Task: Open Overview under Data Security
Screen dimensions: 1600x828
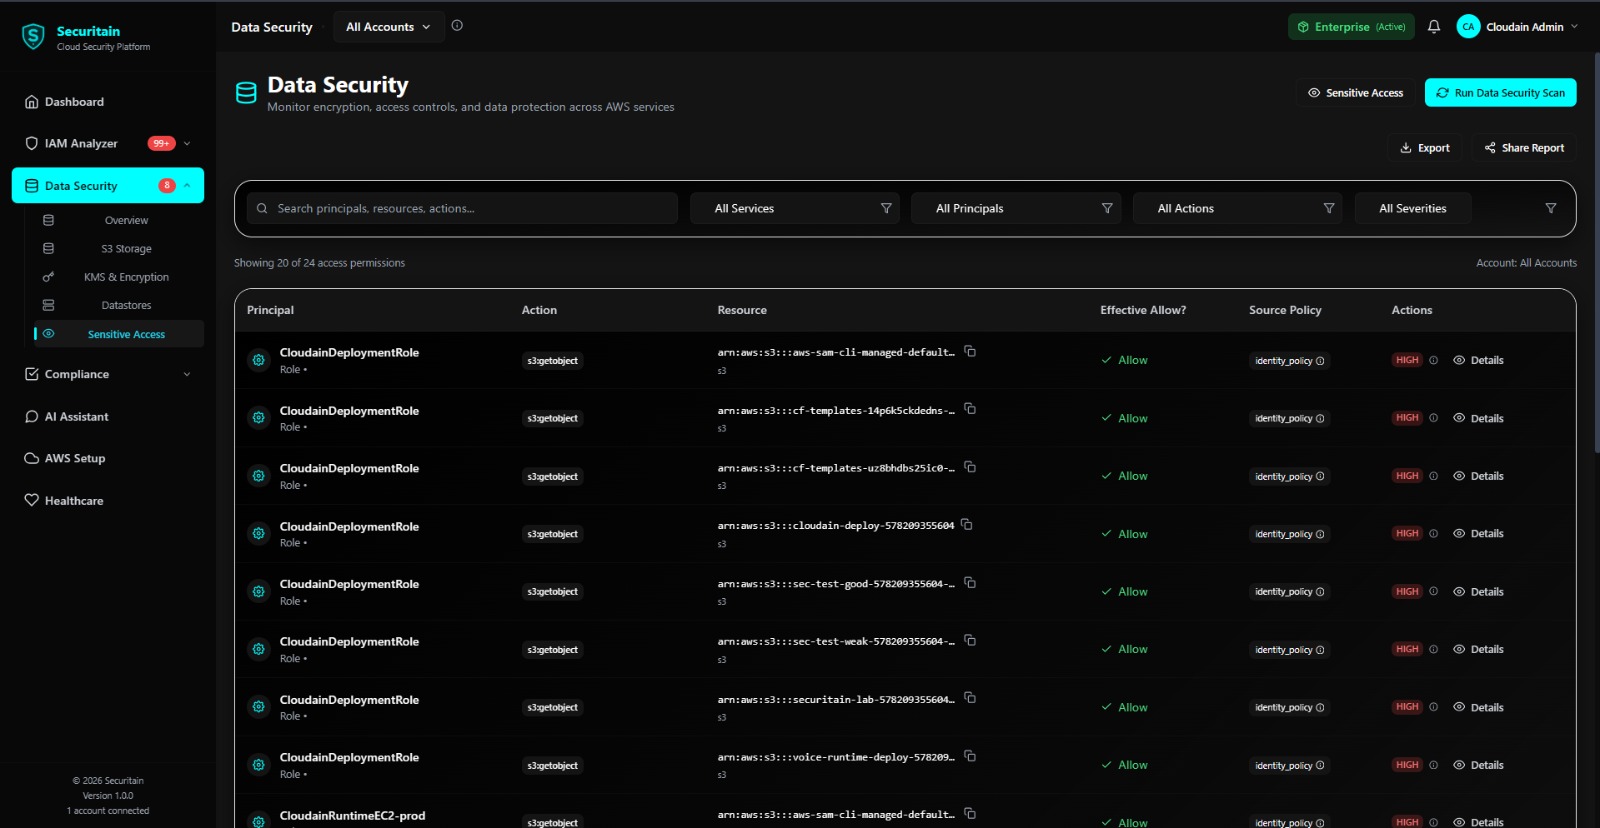Action: pyautogui.click(x=126, y=220)
